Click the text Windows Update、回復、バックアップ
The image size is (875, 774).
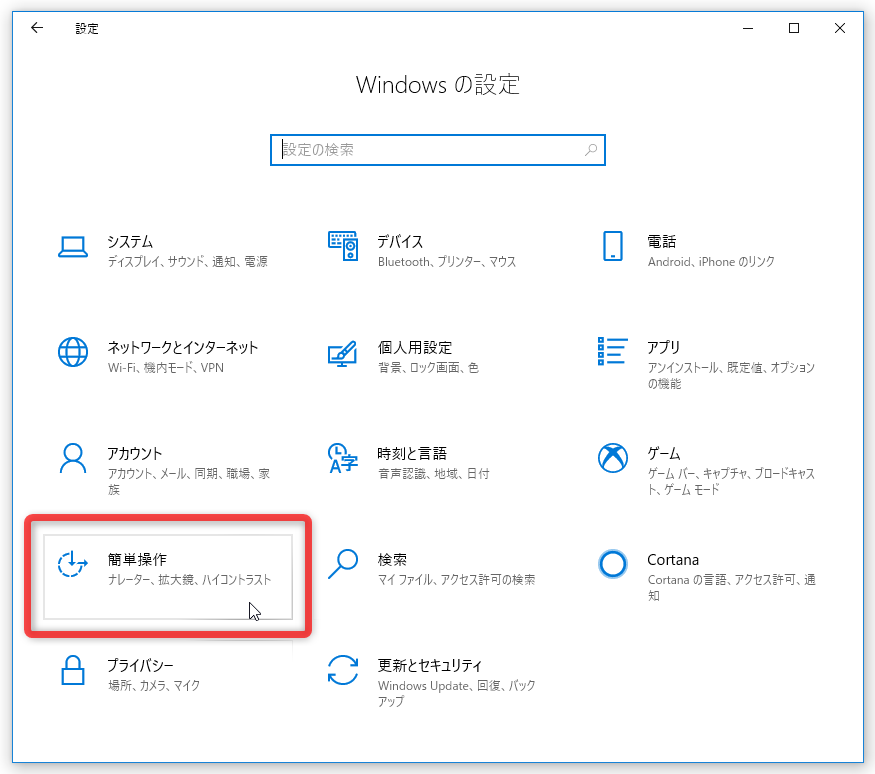(x=456, y=694)
